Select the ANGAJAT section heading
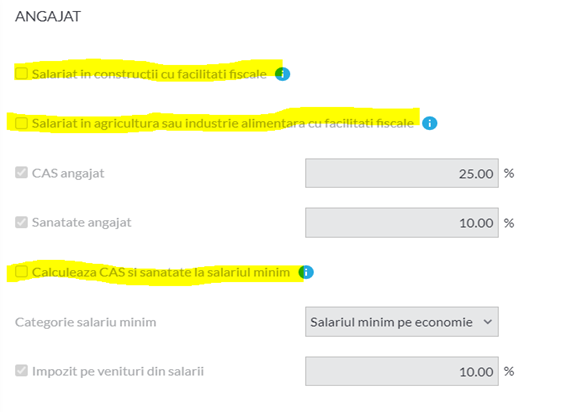The width and height of the screenshot is (566, 412). pos(48,17)
